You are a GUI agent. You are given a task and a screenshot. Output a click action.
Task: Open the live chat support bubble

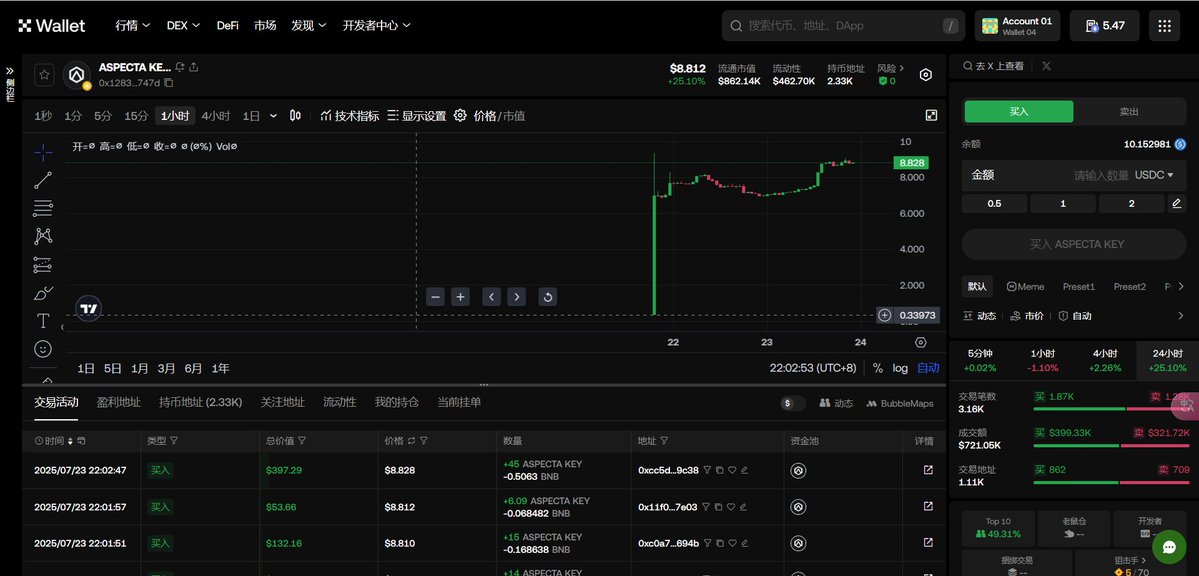click(x=1168, y=547)
